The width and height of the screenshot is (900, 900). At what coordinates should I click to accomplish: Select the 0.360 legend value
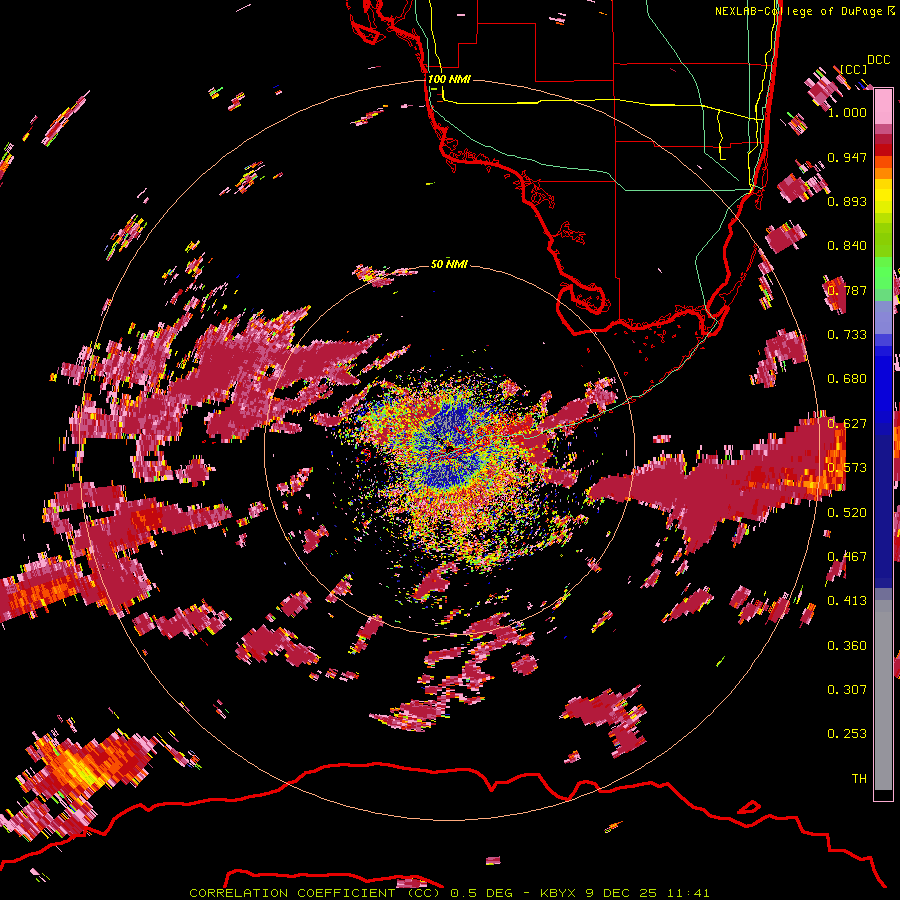click(847, 646)
